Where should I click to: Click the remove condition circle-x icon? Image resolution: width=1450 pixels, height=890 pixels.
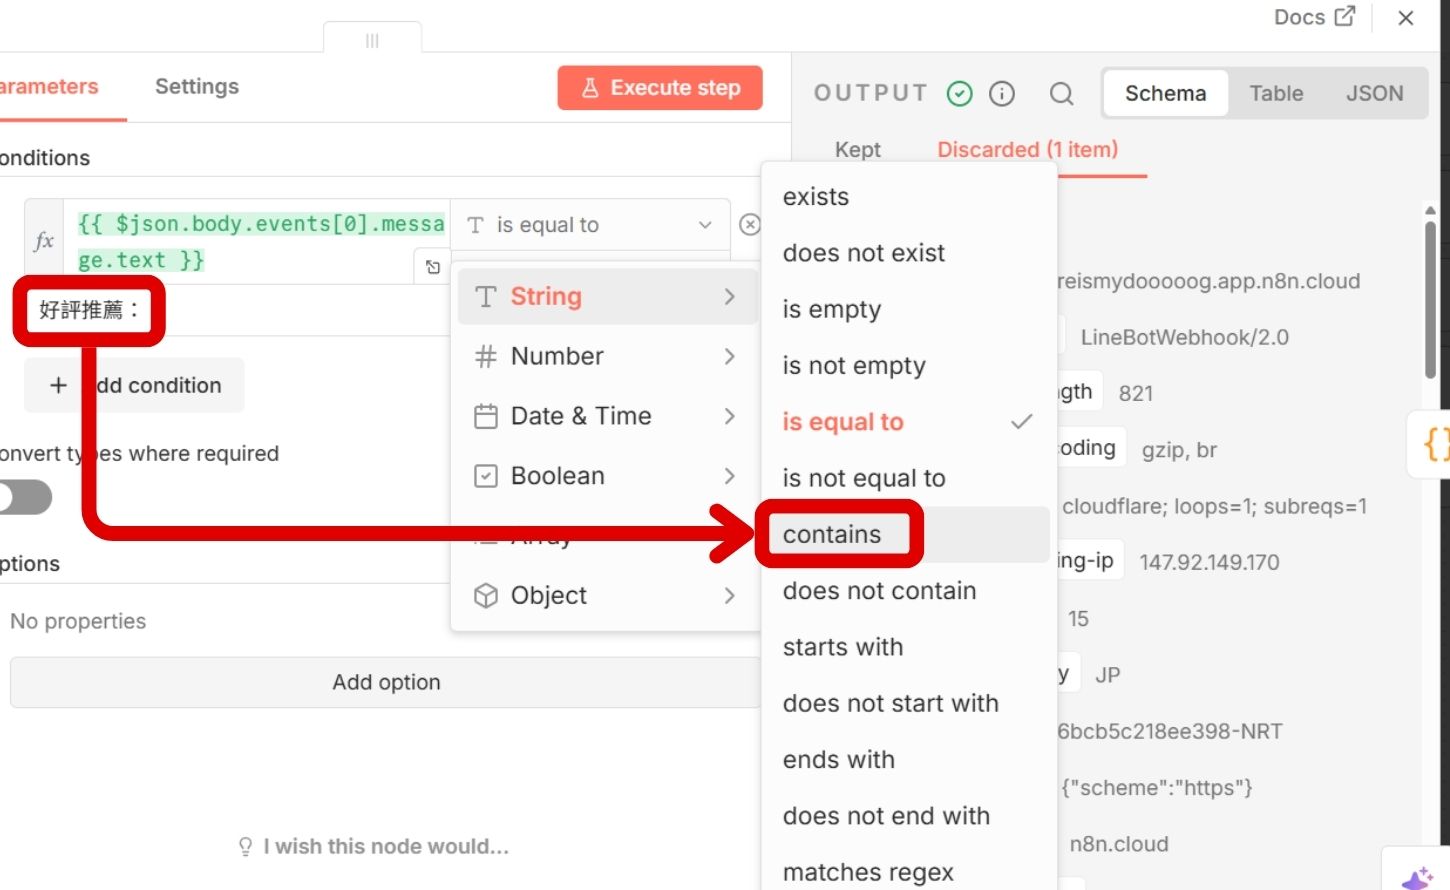pyautogui.click(x=749, y=225)
